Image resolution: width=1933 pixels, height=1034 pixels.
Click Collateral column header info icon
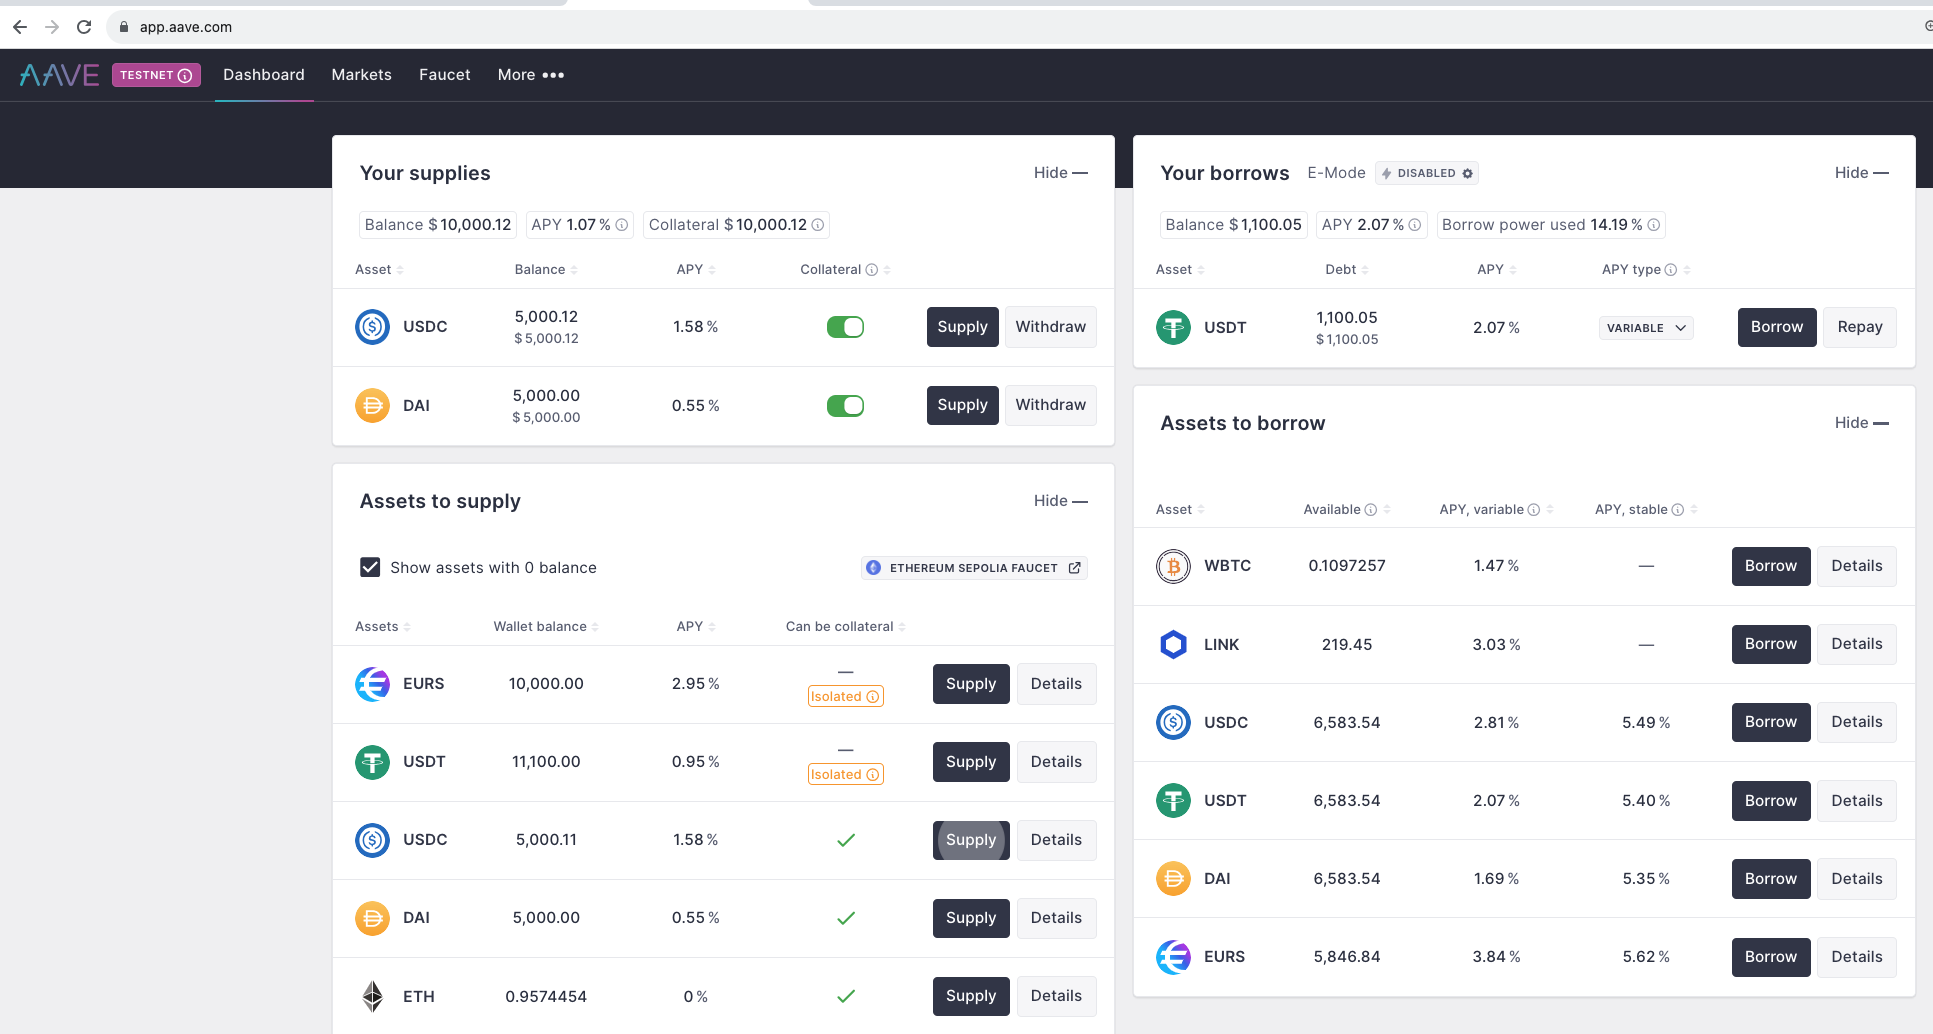pos(872,270)
